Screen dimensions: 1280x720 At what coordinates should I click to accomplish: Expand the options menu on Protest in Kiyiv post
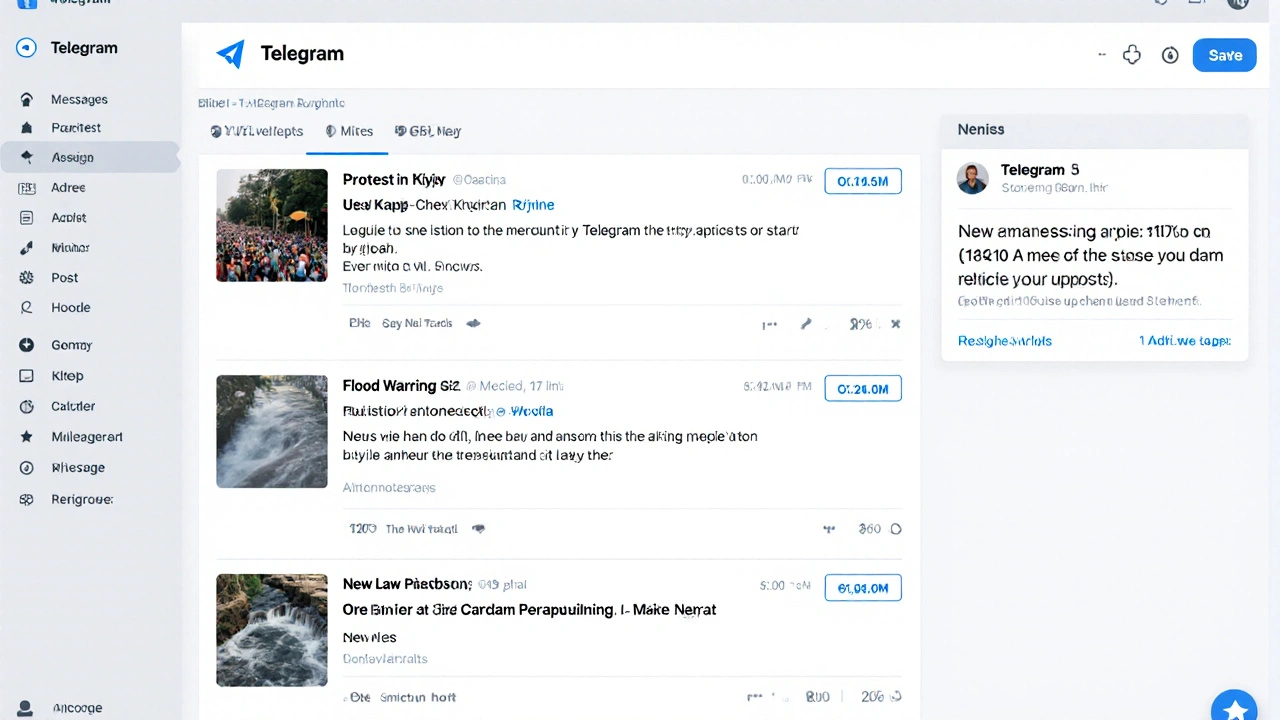769,324
